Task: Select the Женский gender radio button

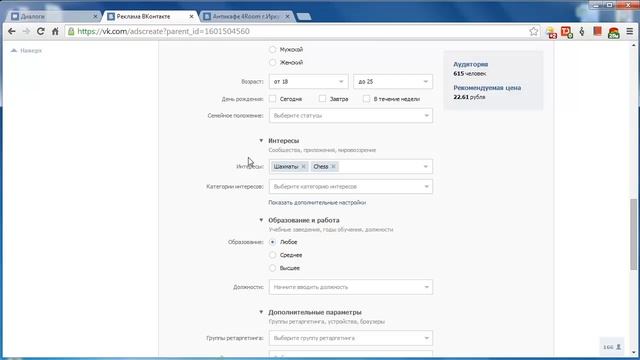Action: tap(272, 62)
